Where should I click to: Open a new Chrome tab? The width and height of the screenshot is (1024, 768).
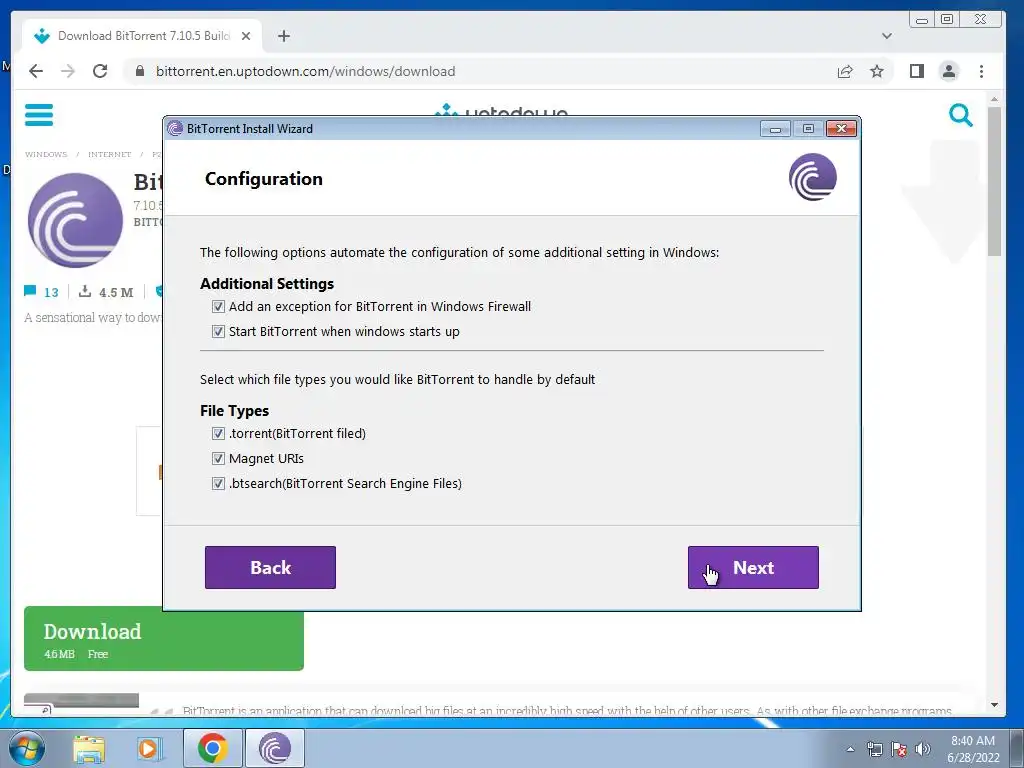tap(283, 36)
